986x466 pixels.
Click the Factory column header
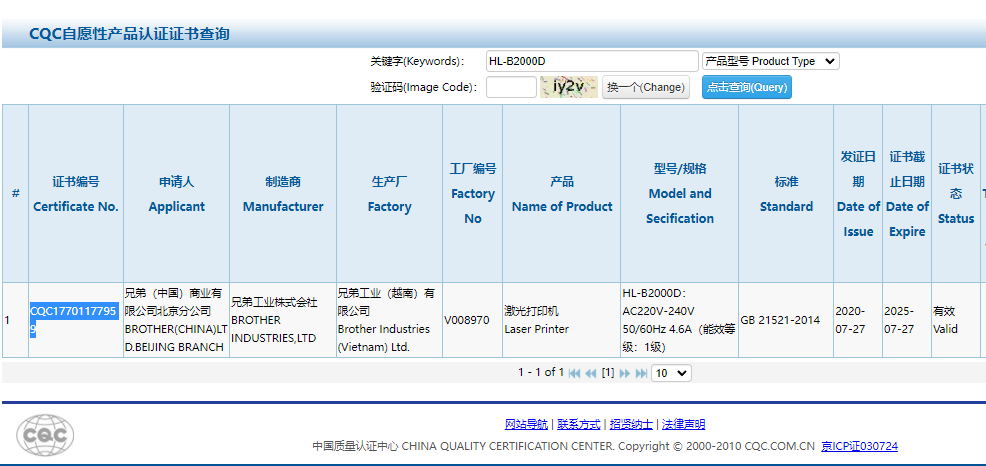390,194
